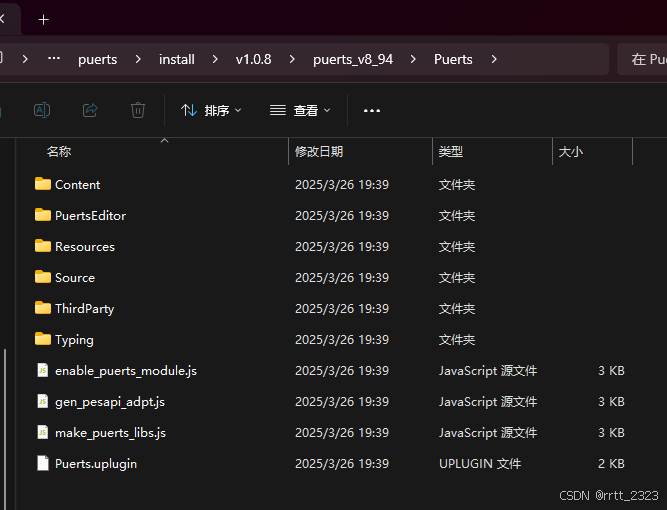This screenshot has width=667, height=510.
Task: Open the View (查看) dropdown
Action: (300, 111)
